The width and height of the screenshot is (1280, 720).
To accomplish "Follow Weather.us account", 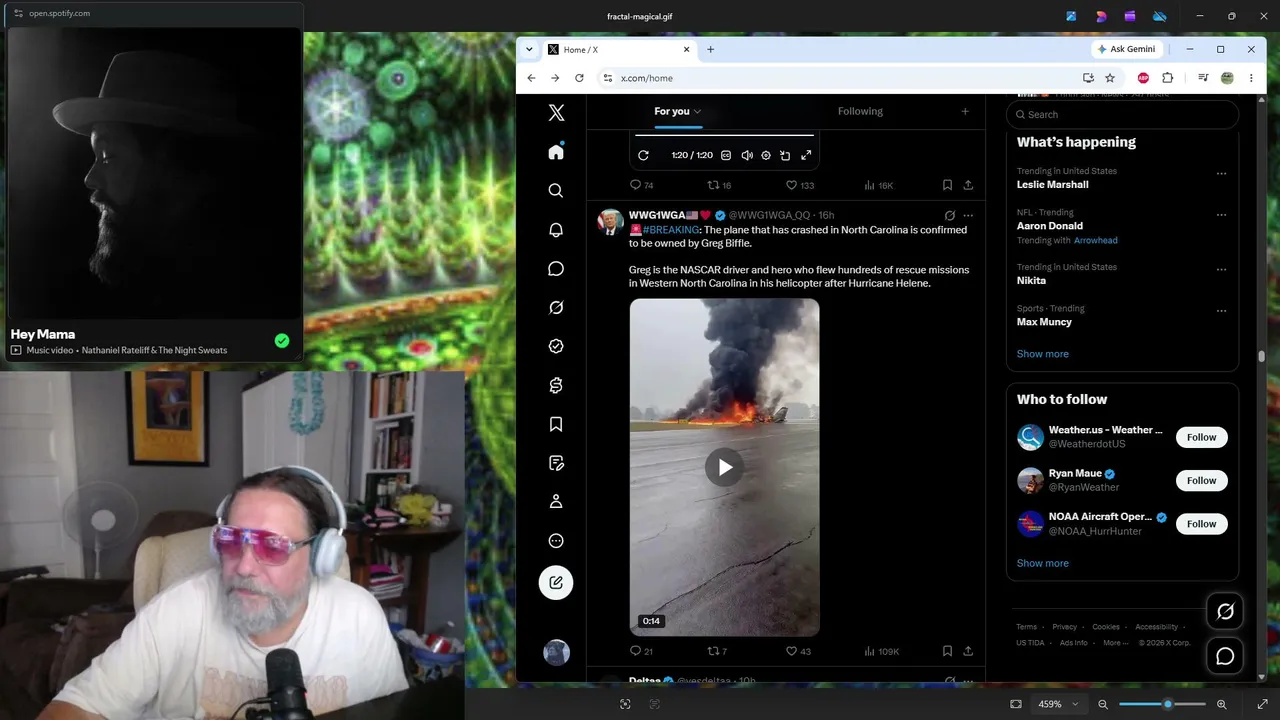I will (x=1201, y=437).
